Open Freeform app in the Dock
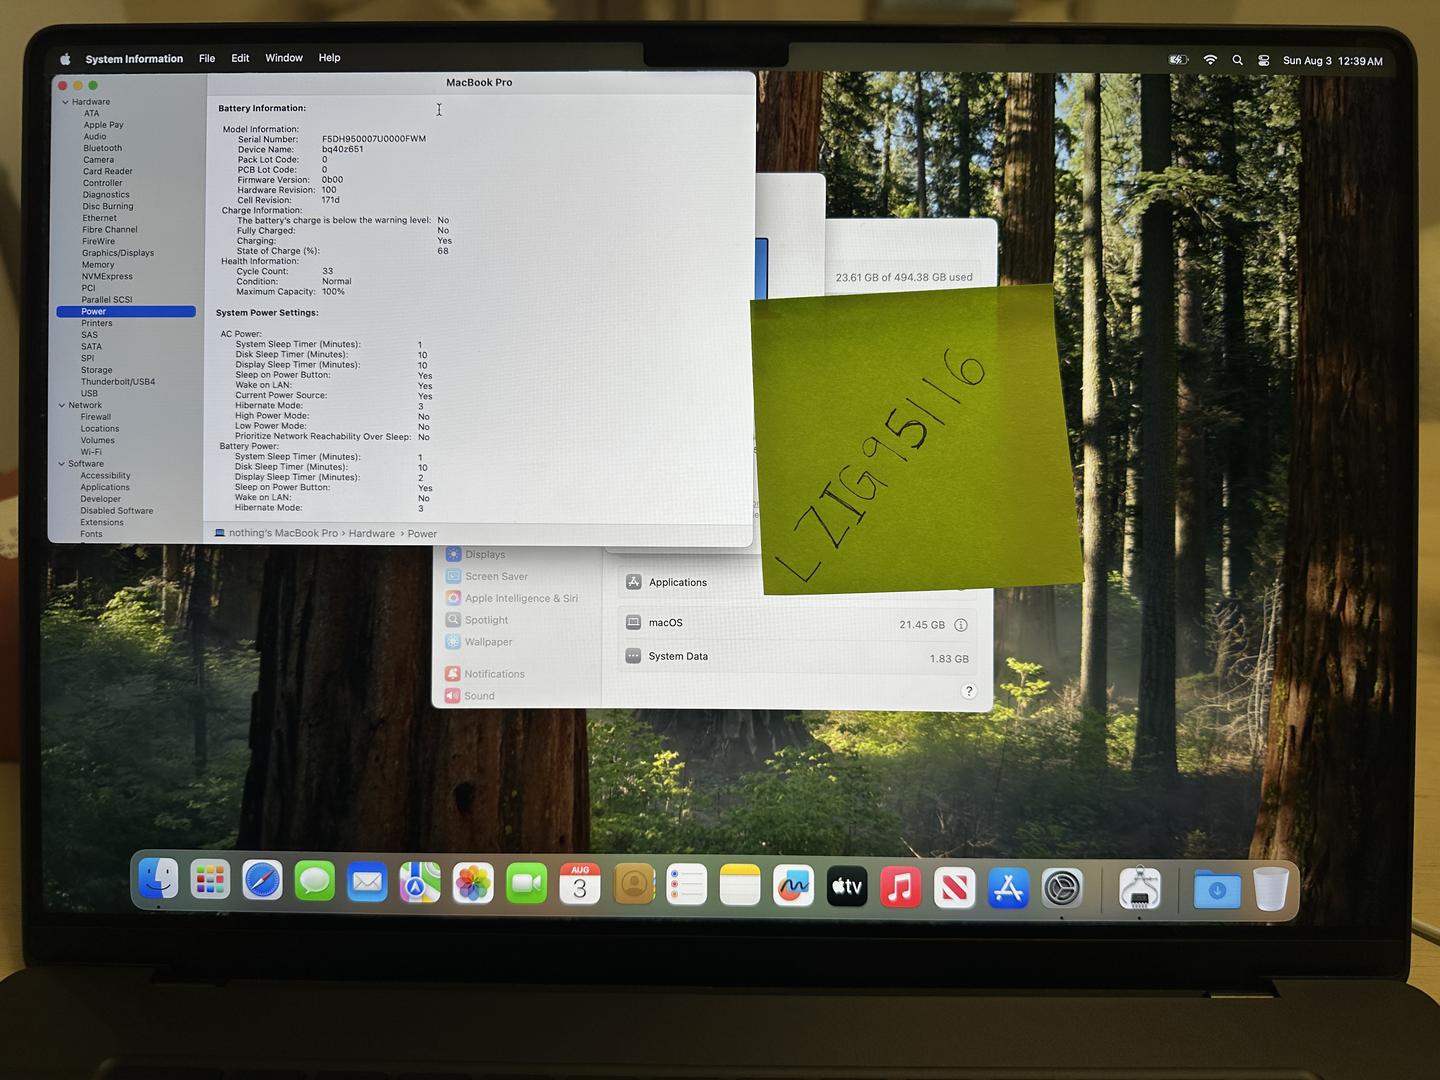 794,886
